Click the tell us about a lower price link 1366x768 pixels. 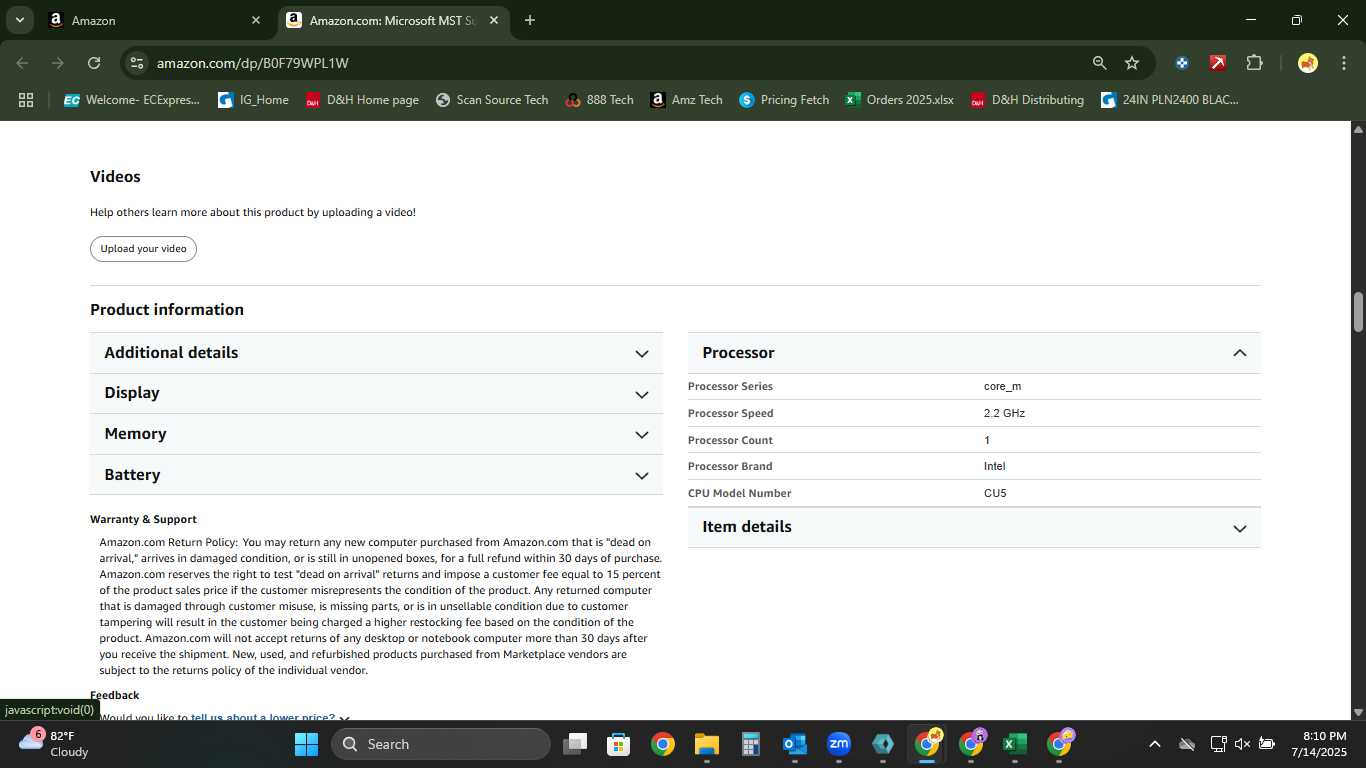(x=263, y=717)
